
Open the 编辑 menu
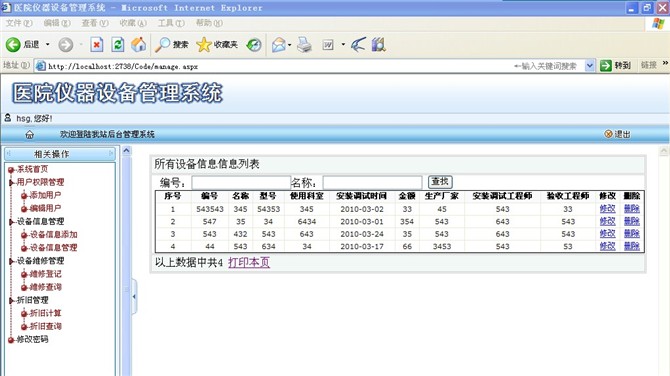coord(56,23)
